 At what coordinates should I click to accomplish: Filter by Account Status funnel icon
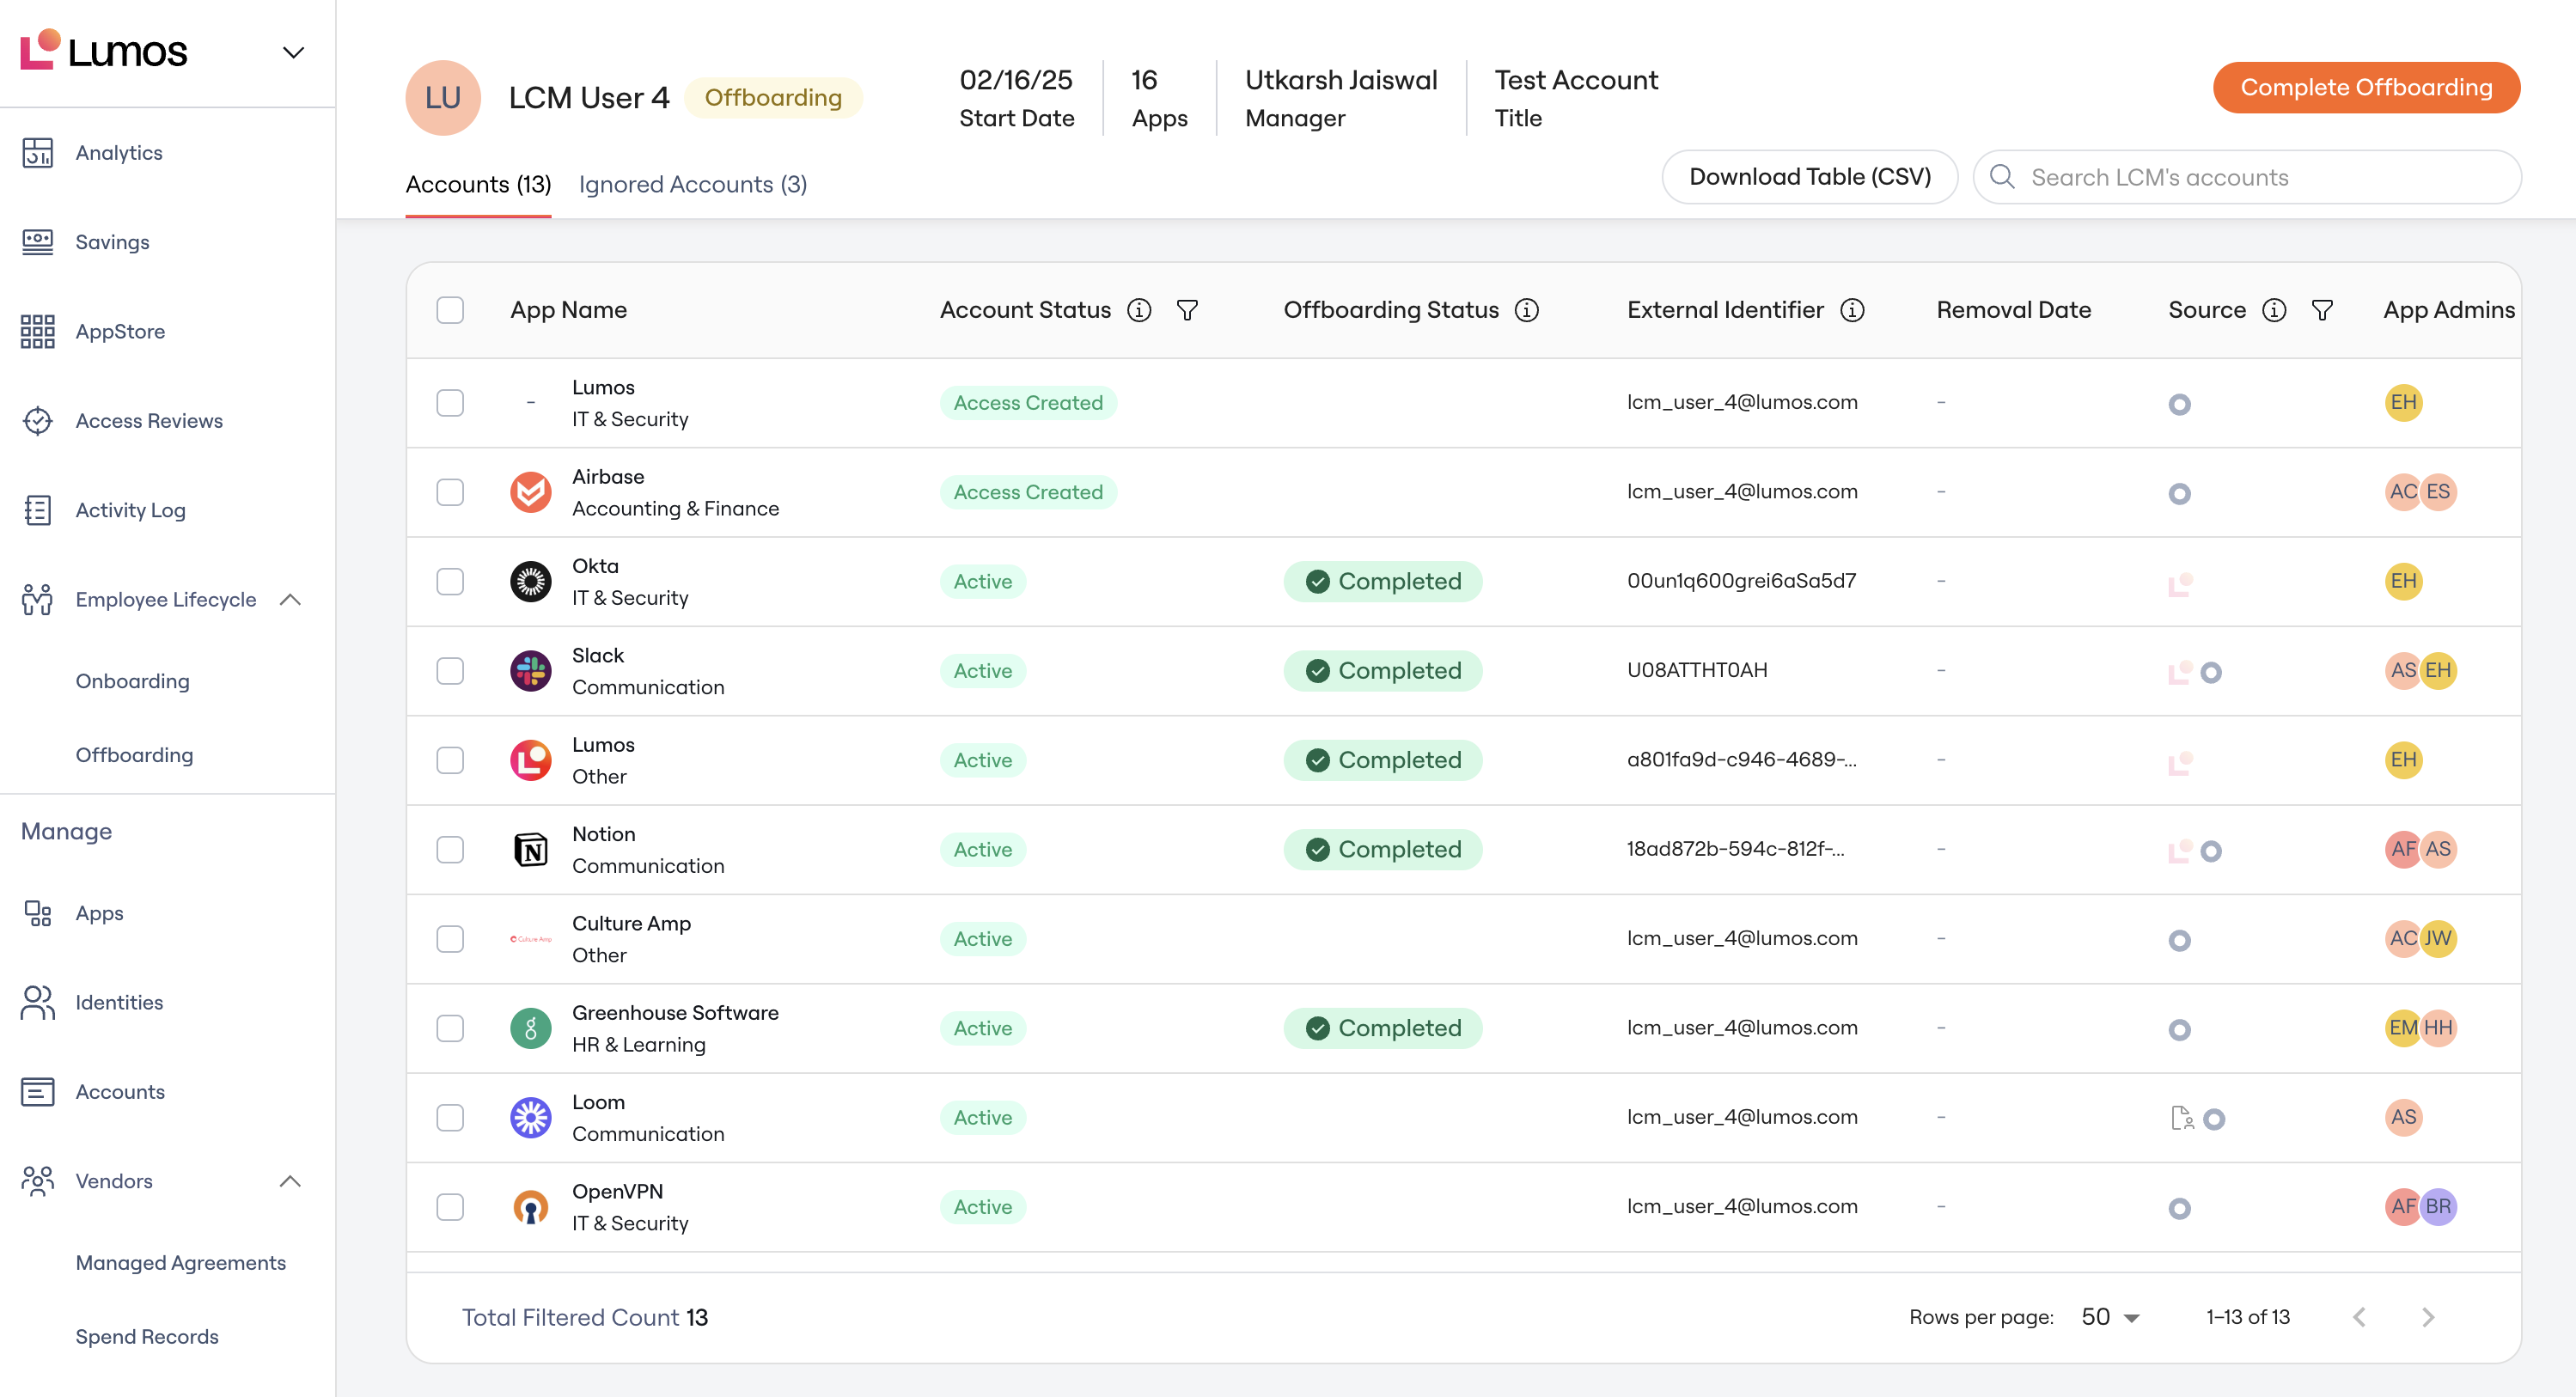(1187, 310)
